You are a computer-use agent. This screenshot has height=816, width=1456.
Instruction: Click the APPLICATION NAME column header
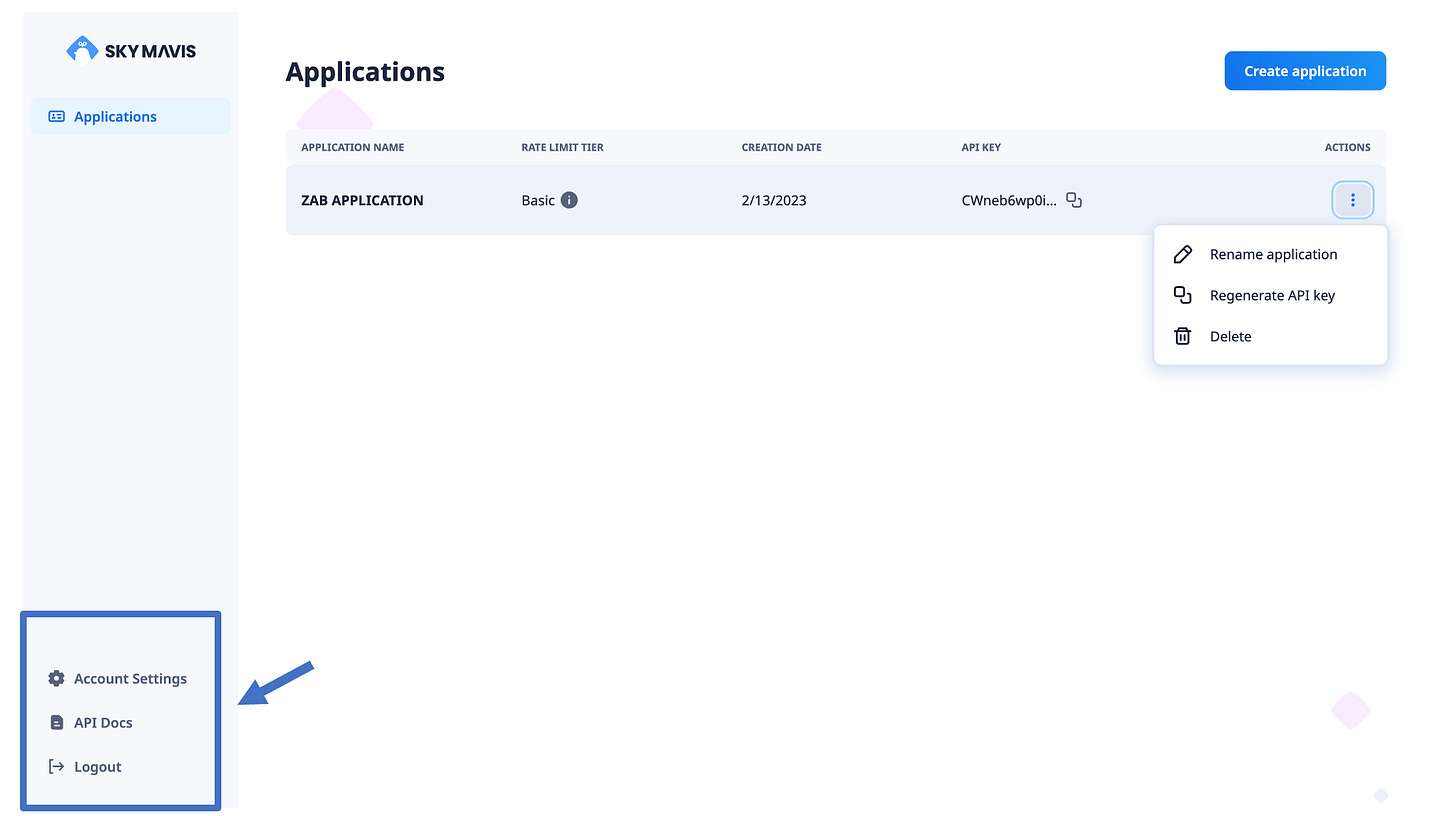(353, 147)
